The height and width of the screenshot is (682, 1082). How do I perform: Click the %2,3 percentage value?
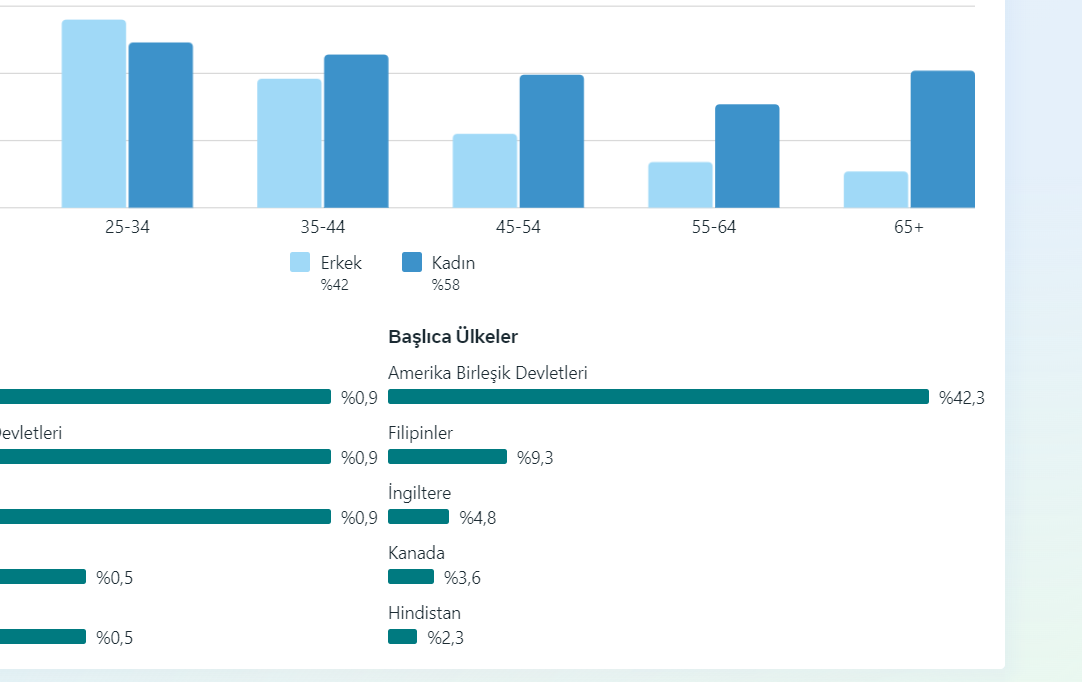coord(446,639)
